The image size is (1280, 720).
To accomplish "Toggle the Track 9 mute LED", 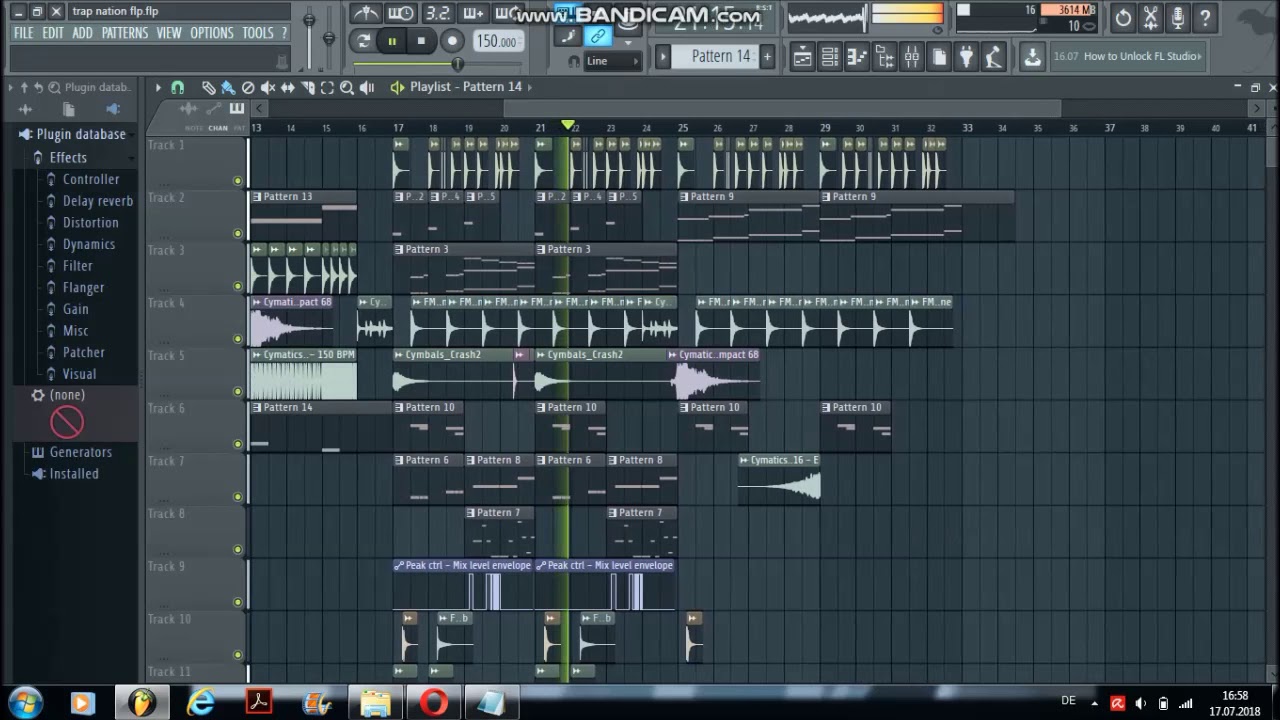I will point(237,602).
